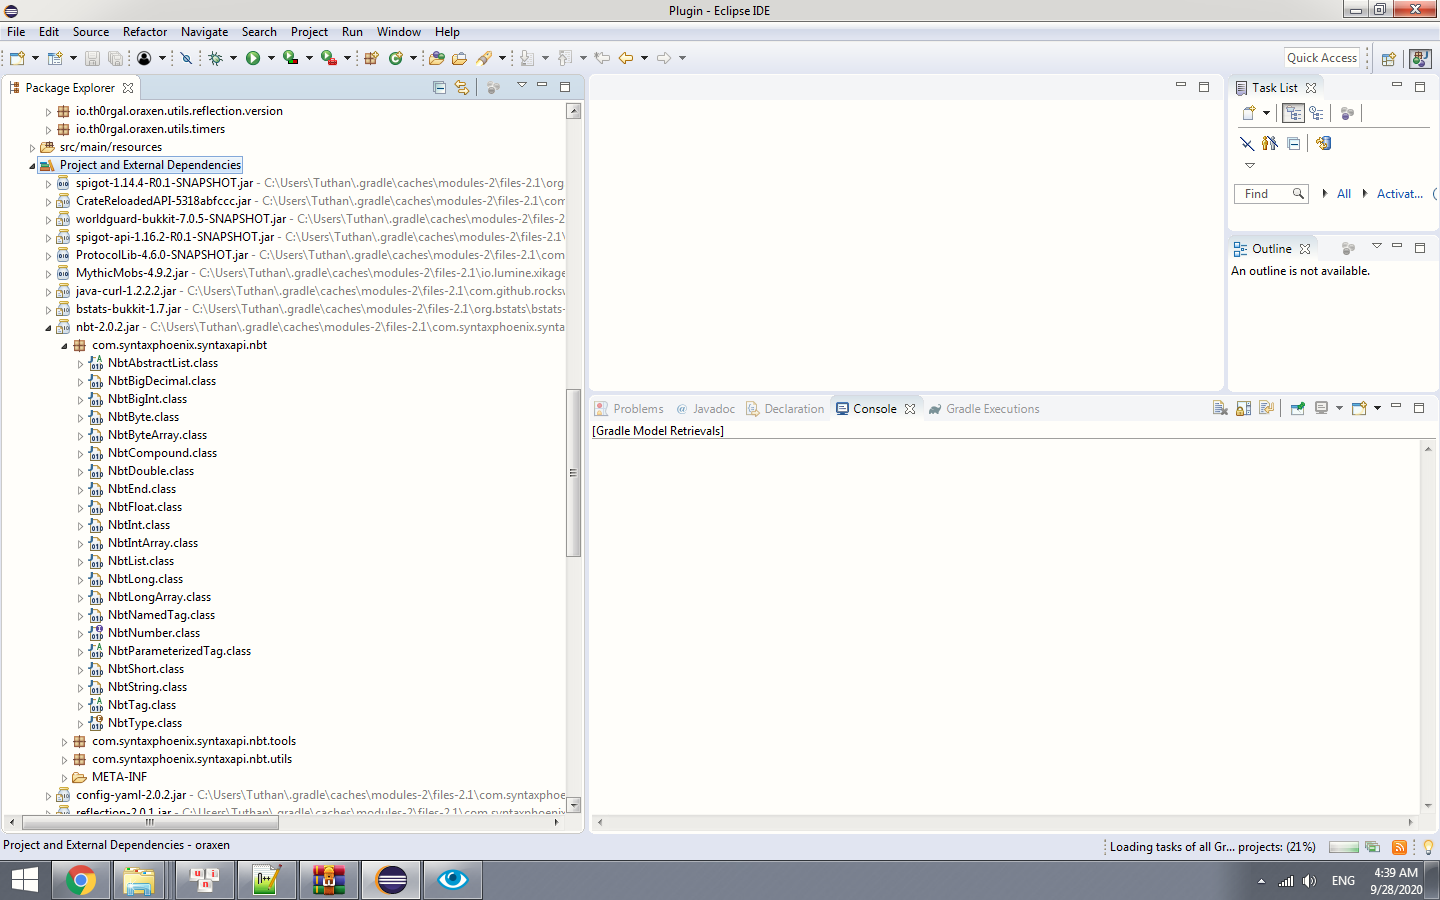Click the loading tasks progress bar
This screenshot has width=1440, height=900.
click(x=1343, y=847)
